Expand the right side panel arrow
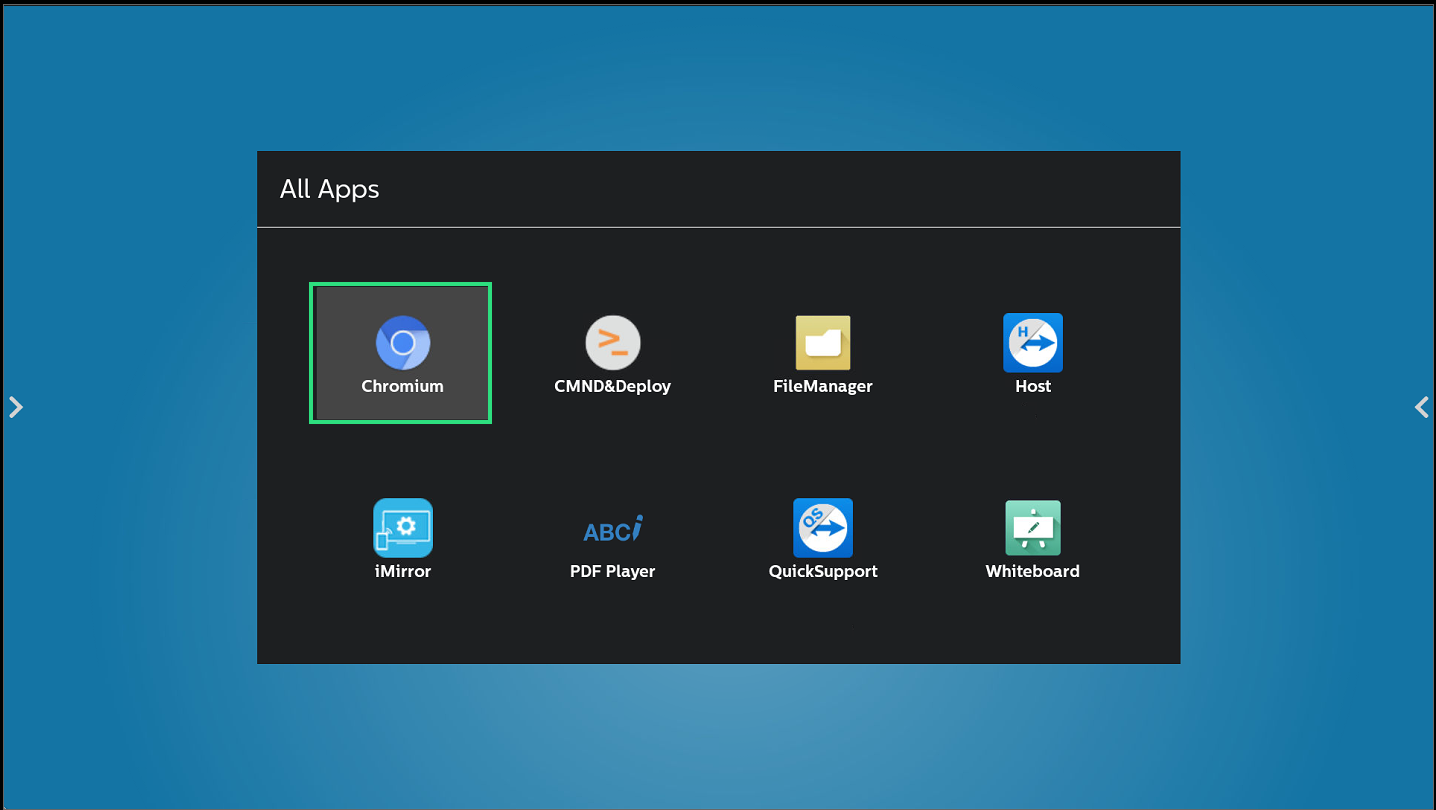The image size is (1436, 810). coord(1421,407)
